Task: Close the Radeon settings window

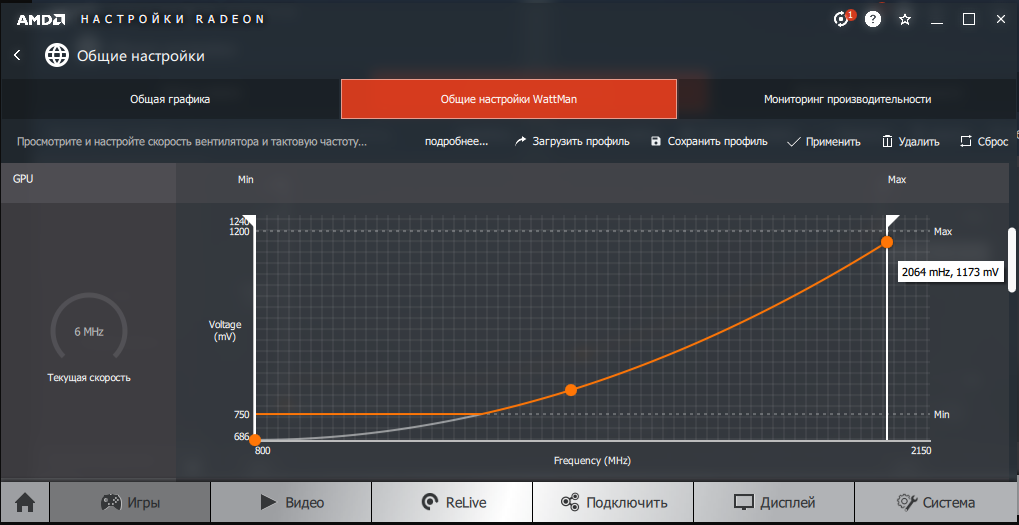Action: click(1001, 19)
